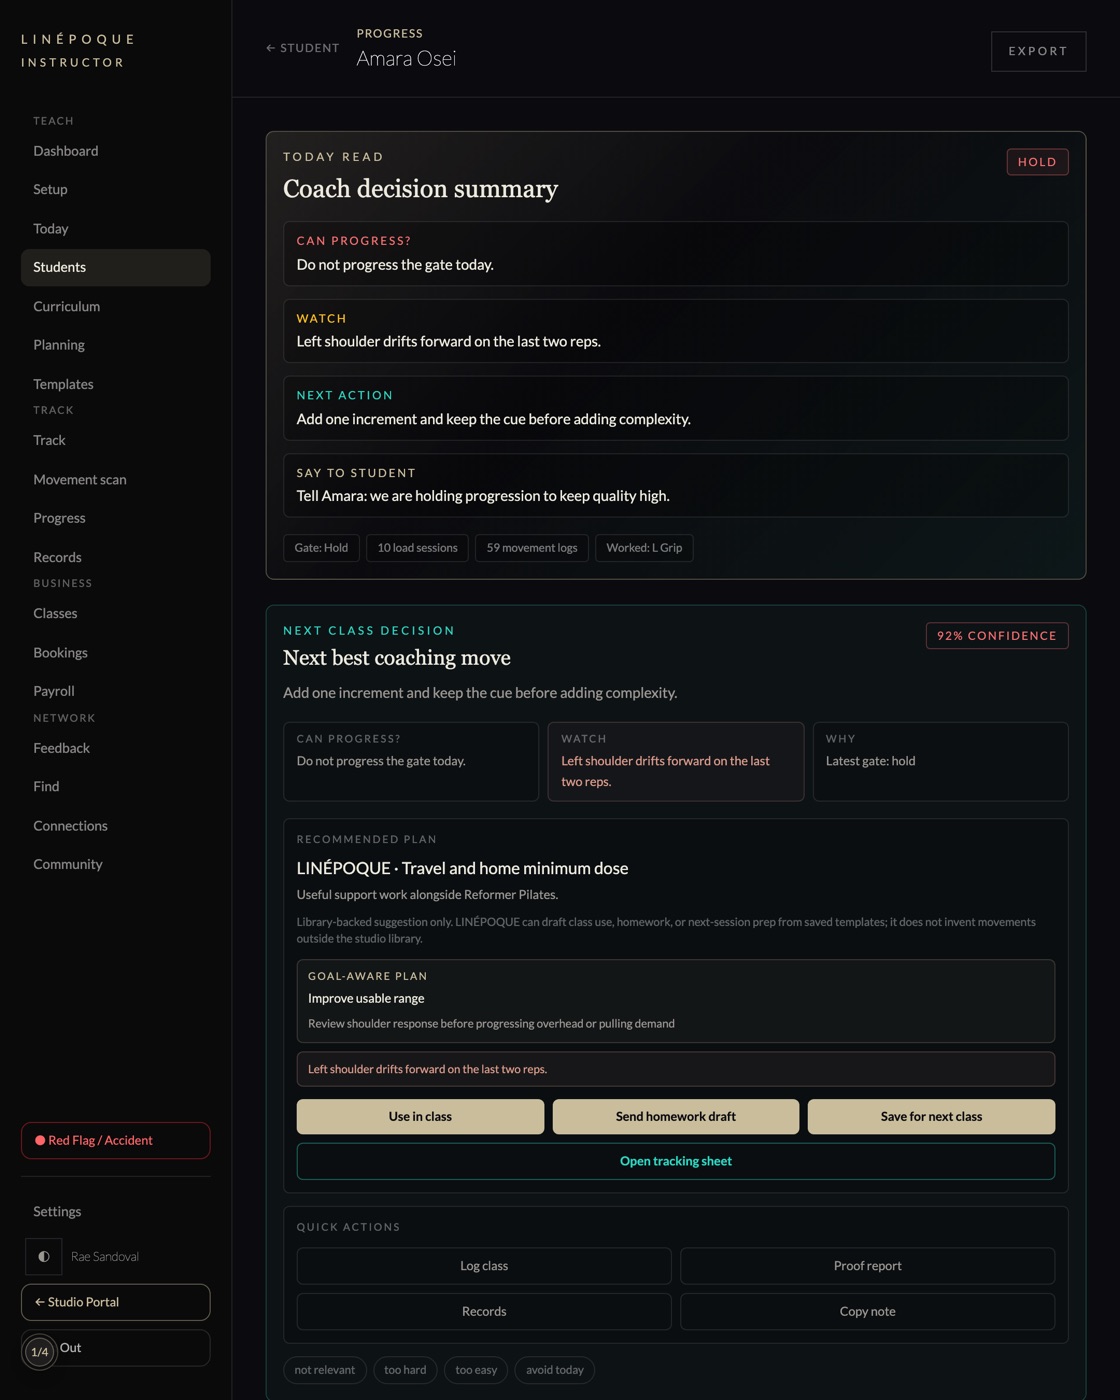Screen dimensions: 1120x1400
Task: Click the Export button
Action: point(1038,51)
